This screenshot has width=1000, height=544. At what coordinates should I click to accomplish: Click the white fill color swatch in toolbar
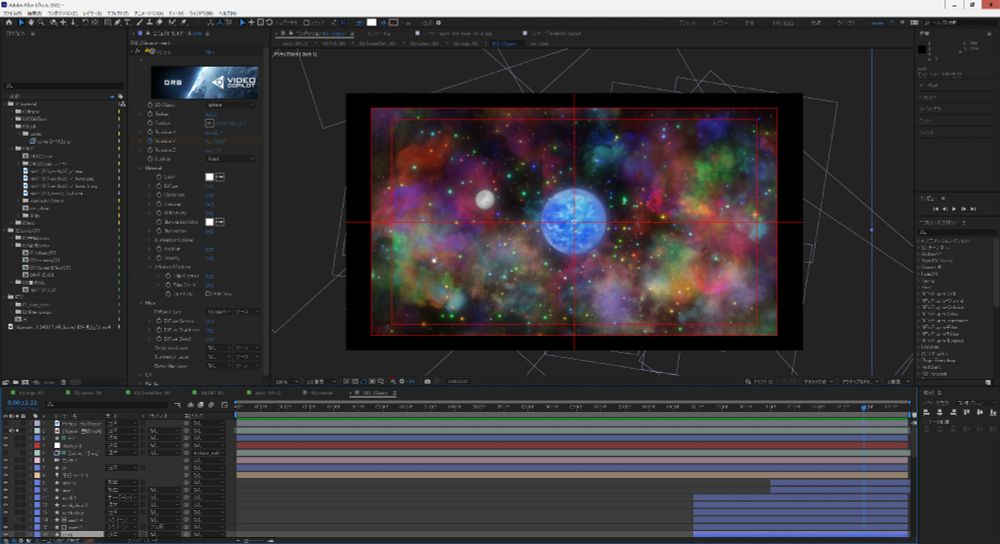(x=372, y=22)
